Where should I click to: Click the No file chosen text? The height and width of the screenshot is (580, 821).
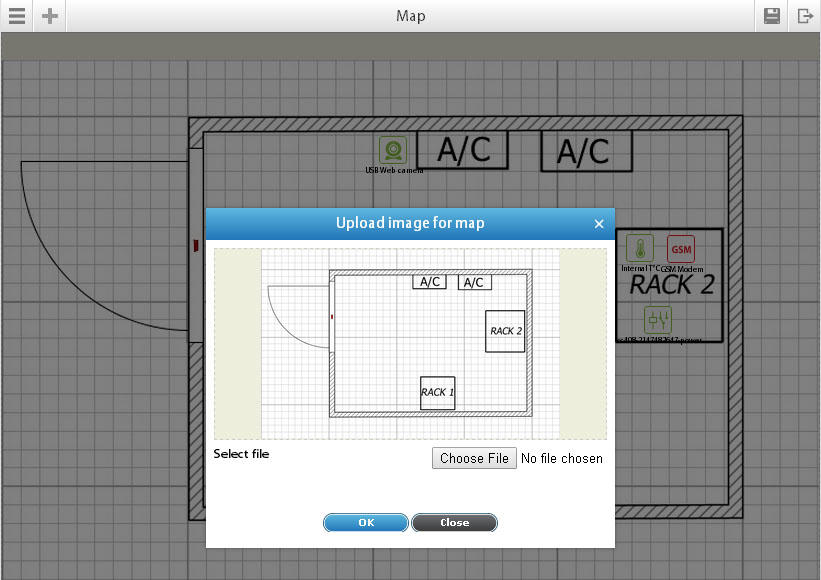click(562, 459)
